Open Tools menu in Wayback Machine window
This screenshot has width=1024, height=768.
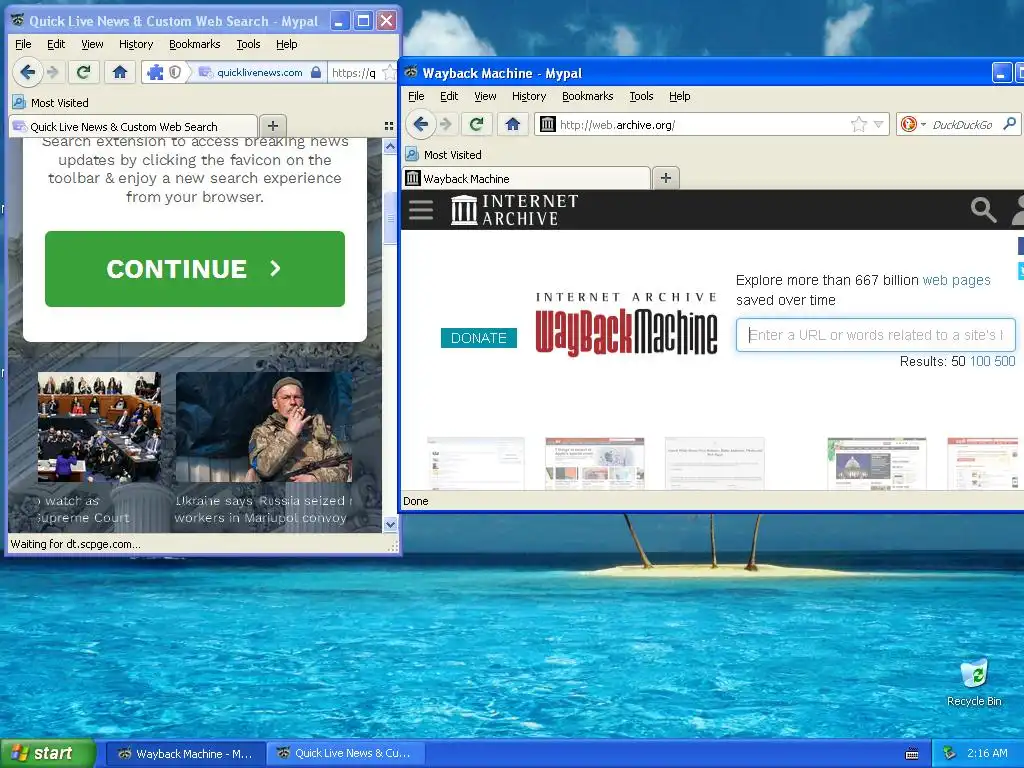click(641, 96)
